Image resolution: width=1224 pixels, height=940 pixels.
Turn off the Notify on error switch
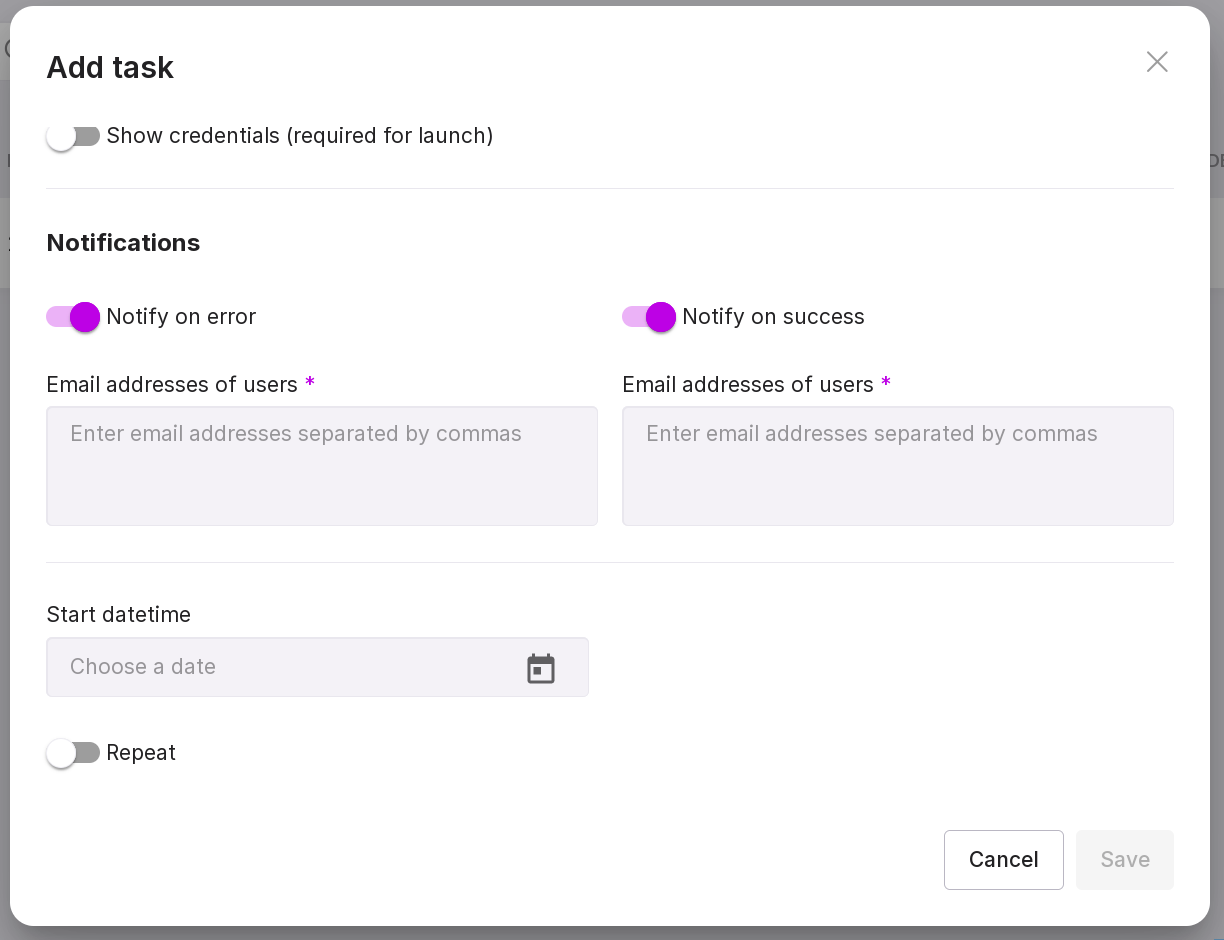coord(73,317)
